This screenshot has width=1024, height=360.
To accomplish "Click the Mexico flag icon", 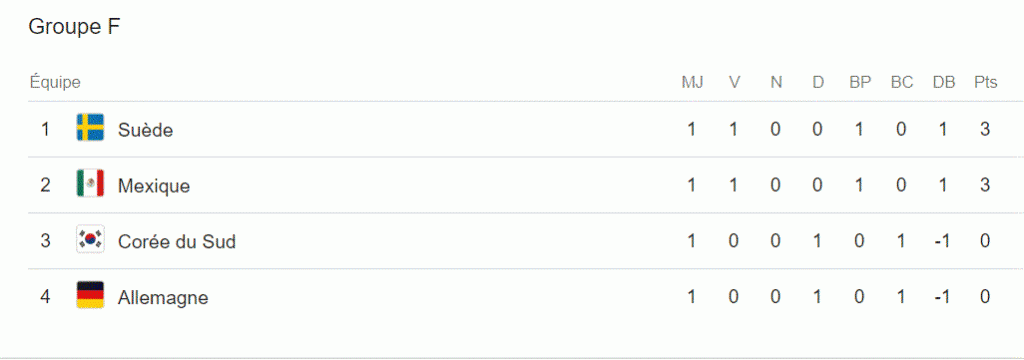I will [90, 184].
